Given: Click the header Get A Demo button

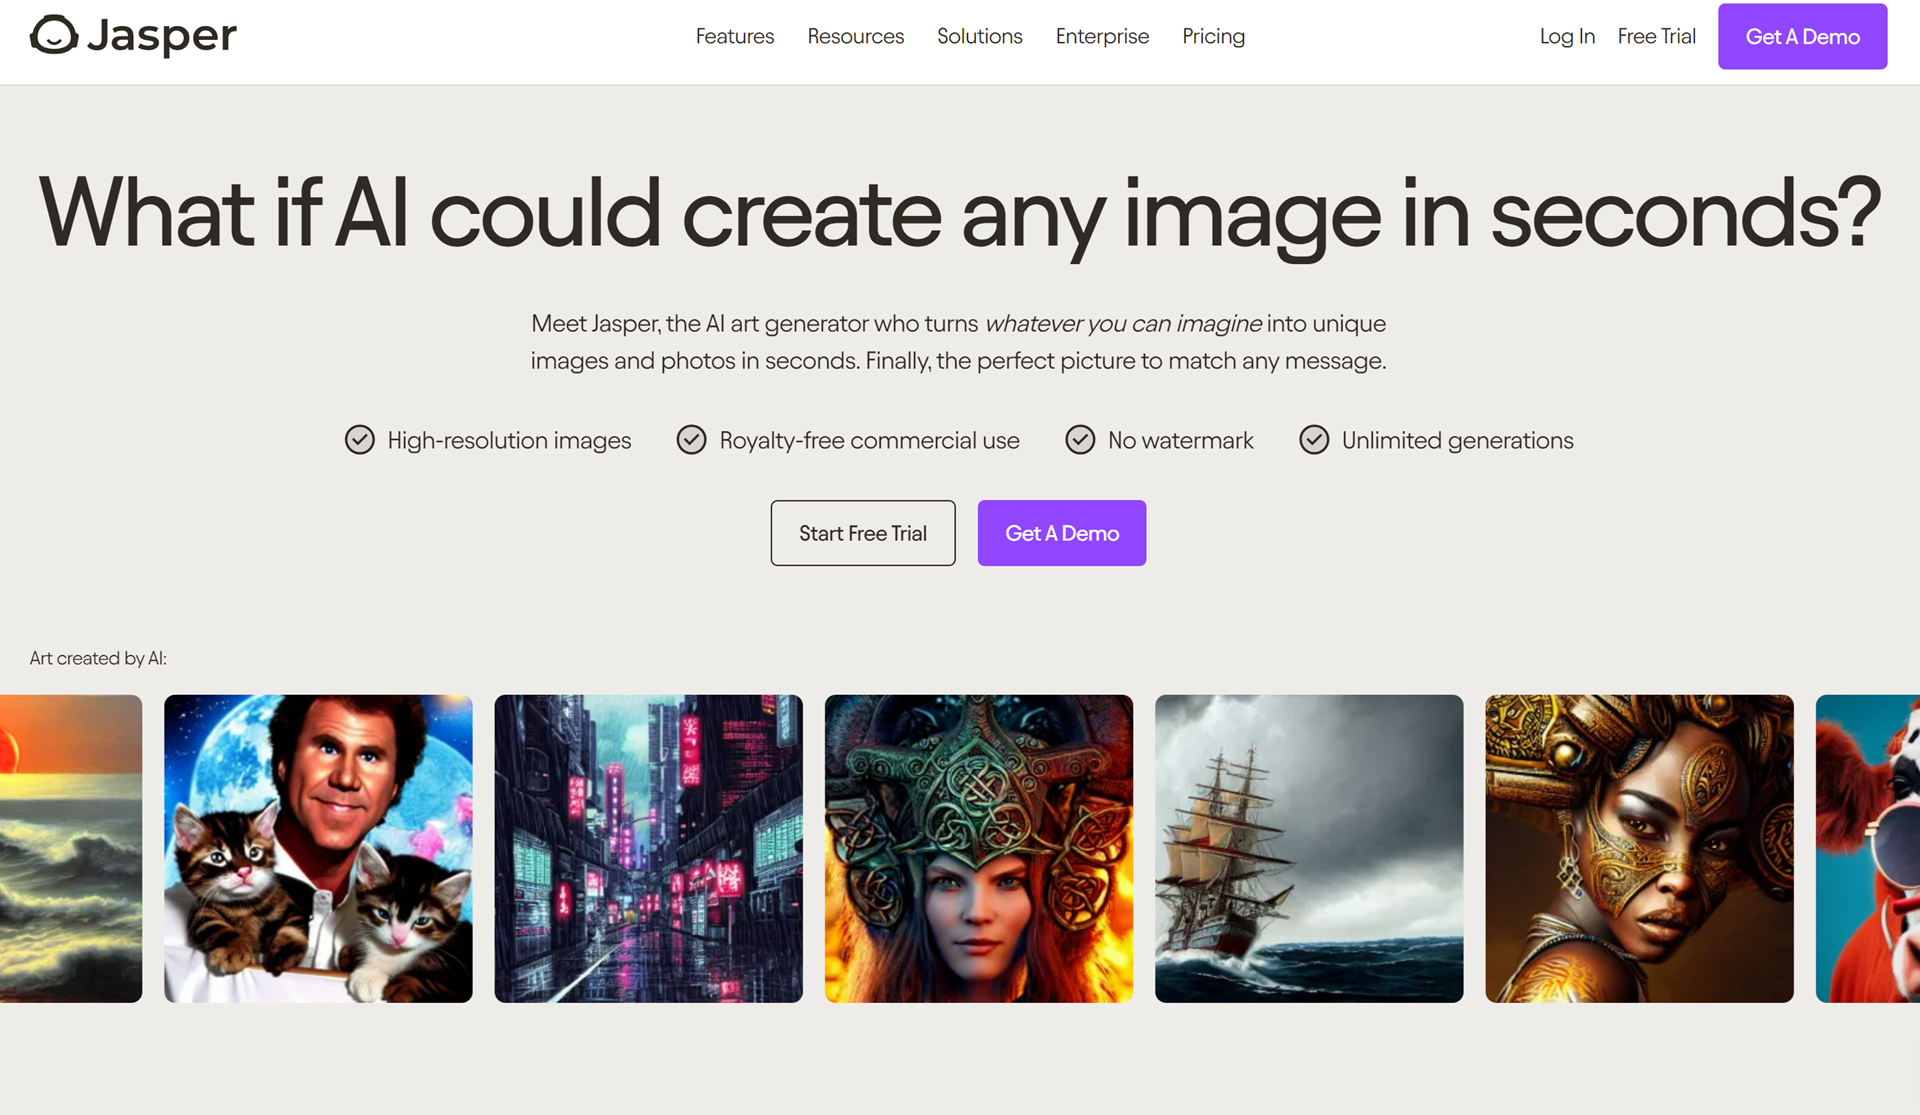Looking at the screenshot, I should [1803, 36].
